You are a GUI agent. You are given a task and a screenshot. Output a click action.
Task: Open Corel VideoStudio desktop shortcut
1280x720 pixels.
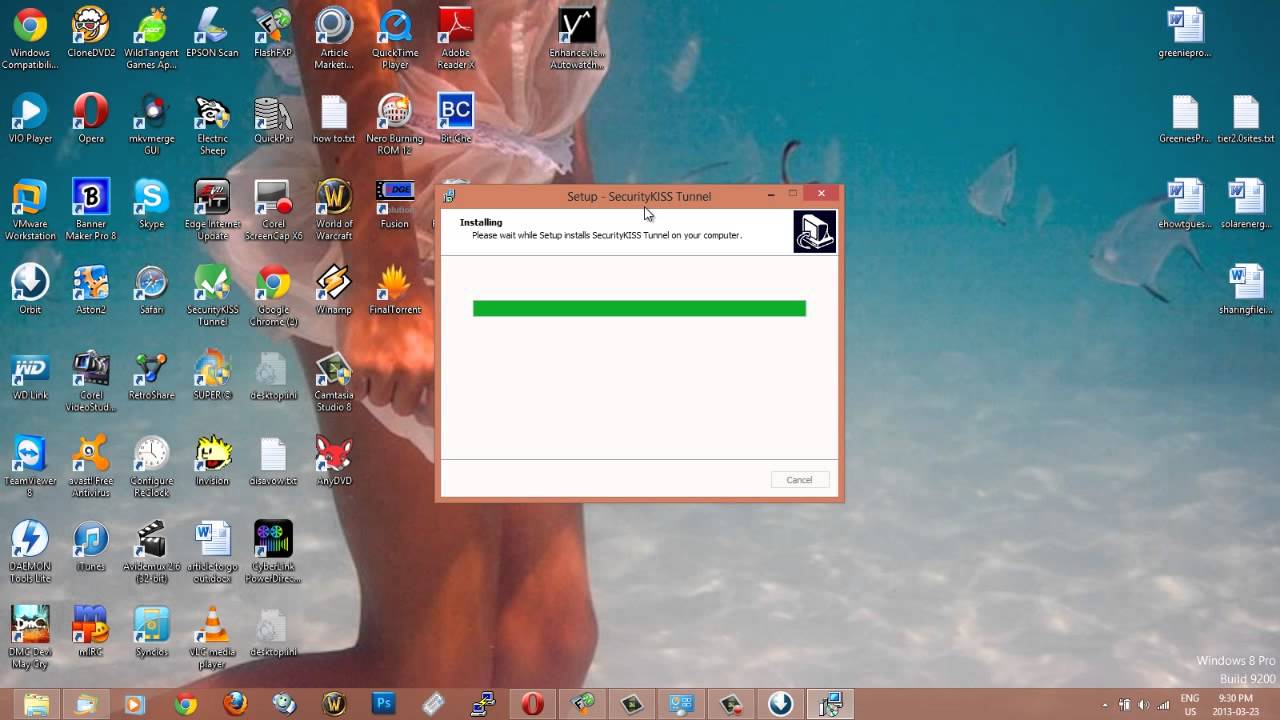click(91, 381)
